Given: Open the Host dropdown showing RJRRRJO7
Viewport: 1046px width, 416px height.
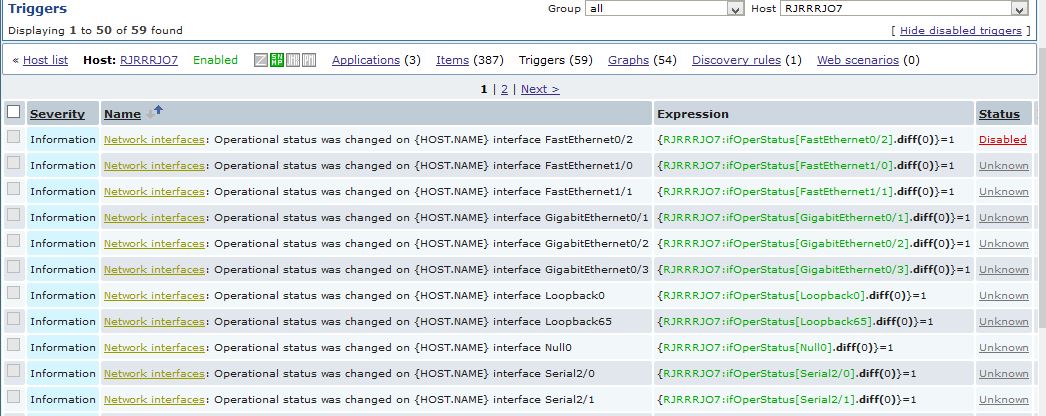Looking at the screenshot, I should pyautogui.click(x=904, y=9).
